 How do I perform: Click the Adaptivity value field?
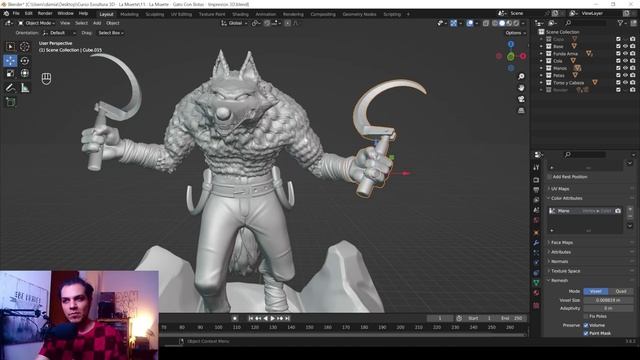(608, 308)
